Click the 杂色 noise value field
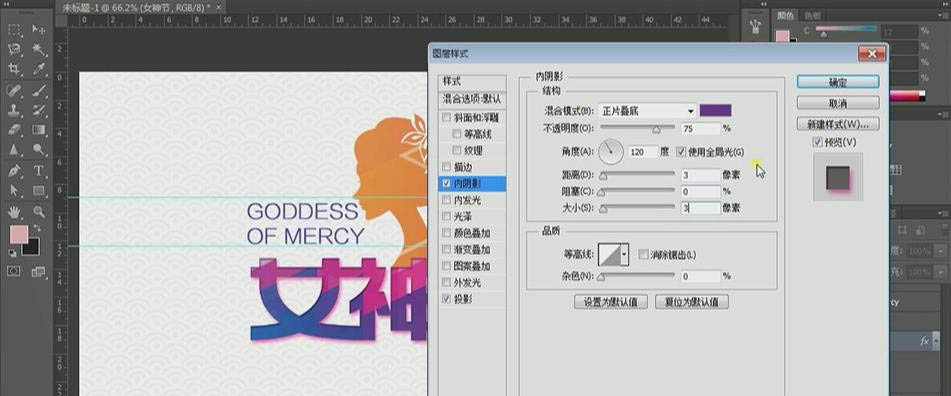Viewport: 951px width, 396px height. [x=700, y=276]
